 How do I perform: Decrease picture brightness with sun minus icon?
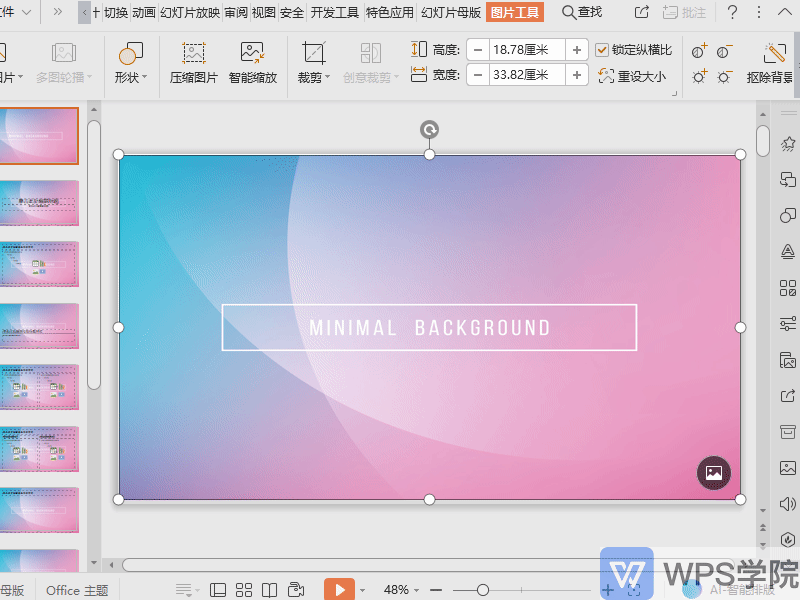(x=724, y=77)
